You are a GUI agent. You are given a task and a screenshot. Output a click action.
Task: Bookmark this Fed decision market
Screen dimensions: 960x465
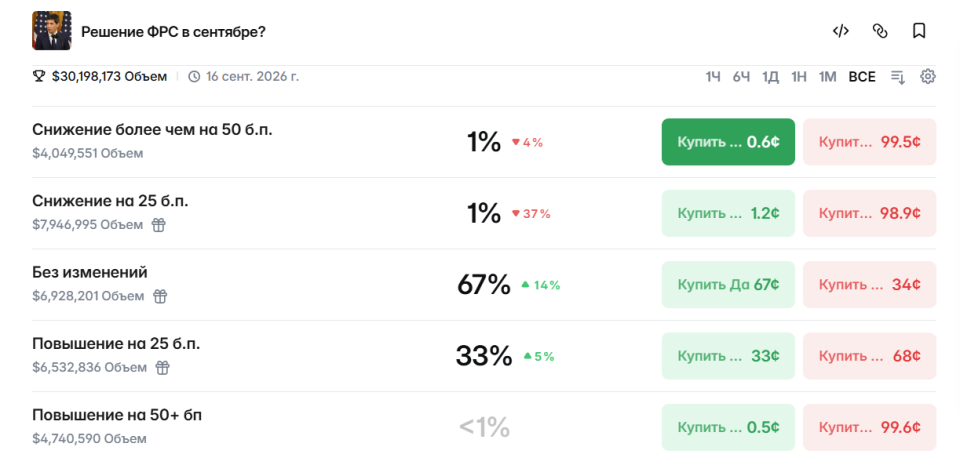coord(918,31)
